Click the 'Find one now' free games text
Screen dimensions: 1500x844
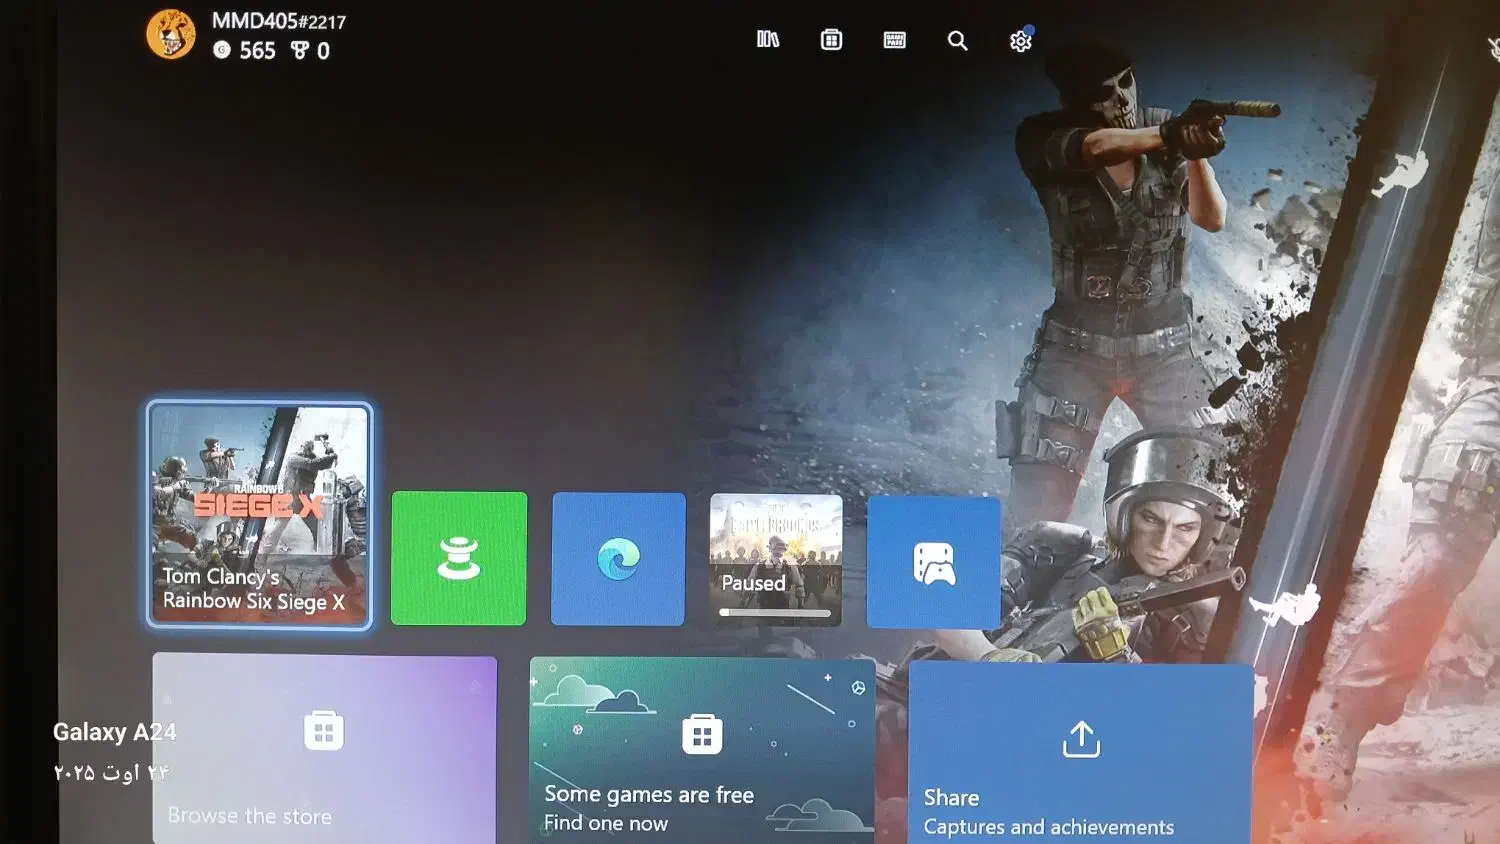click(605, 823)
